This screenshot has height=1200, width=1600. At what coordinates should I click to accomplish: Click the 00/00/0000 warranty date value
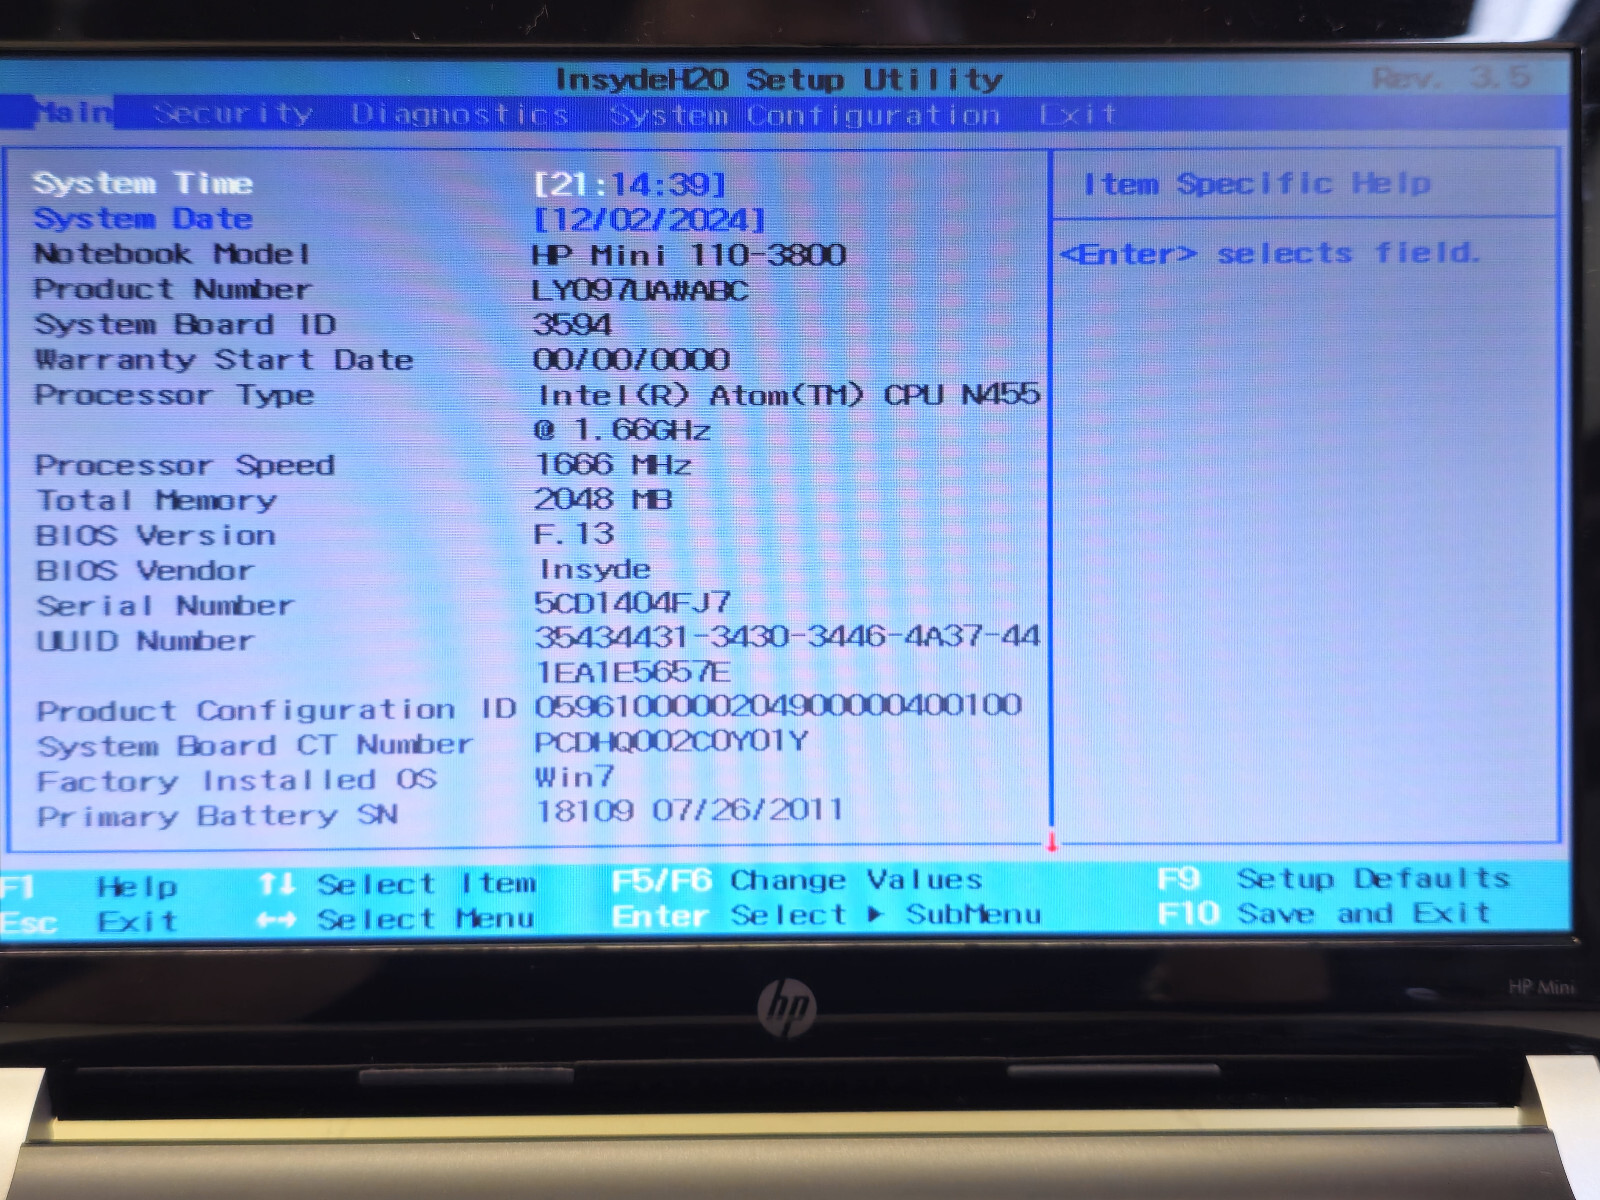(631, 360)
